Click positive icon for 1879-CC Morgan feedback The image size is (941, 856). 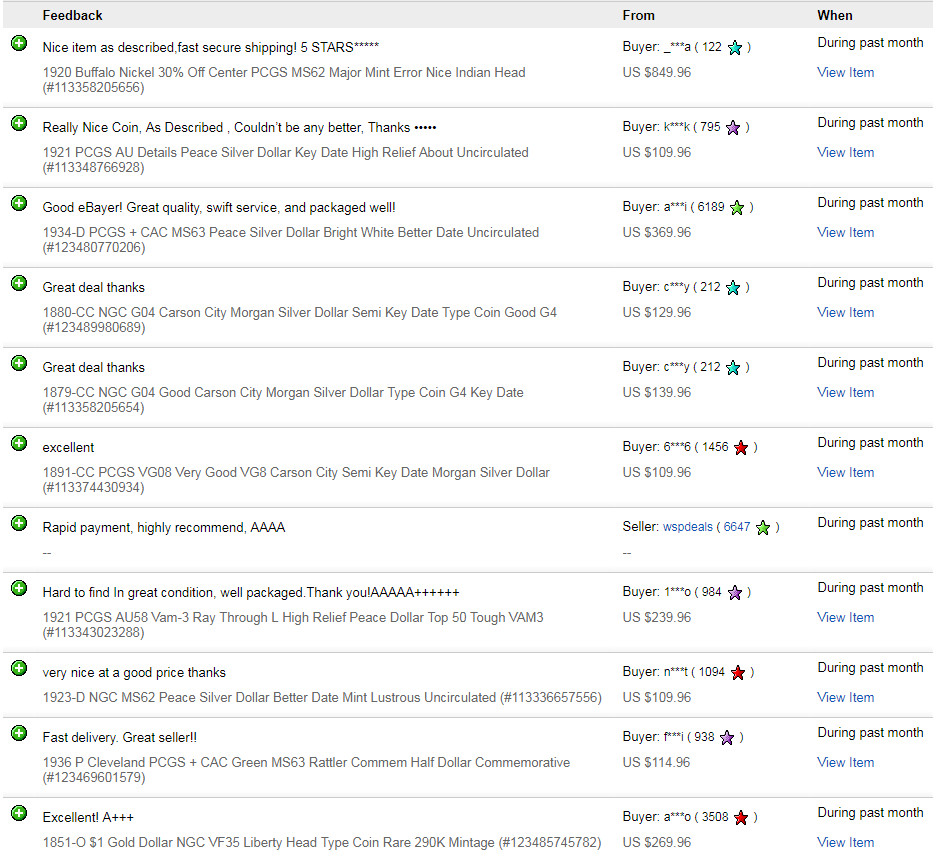19,363
